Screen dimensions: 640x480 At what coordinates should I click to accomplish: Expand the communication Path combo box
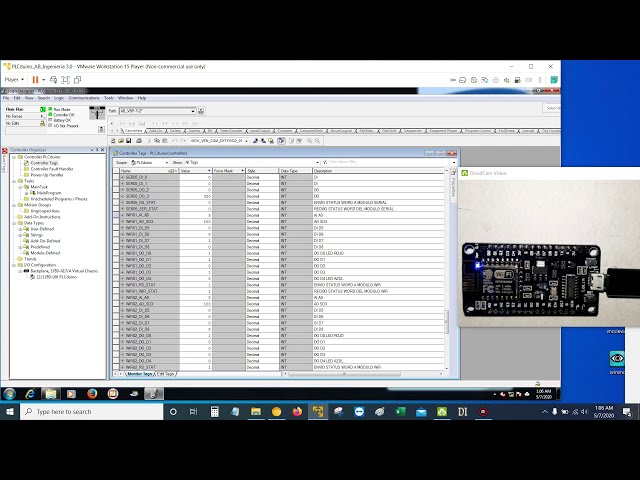click(x=193, y=111)
